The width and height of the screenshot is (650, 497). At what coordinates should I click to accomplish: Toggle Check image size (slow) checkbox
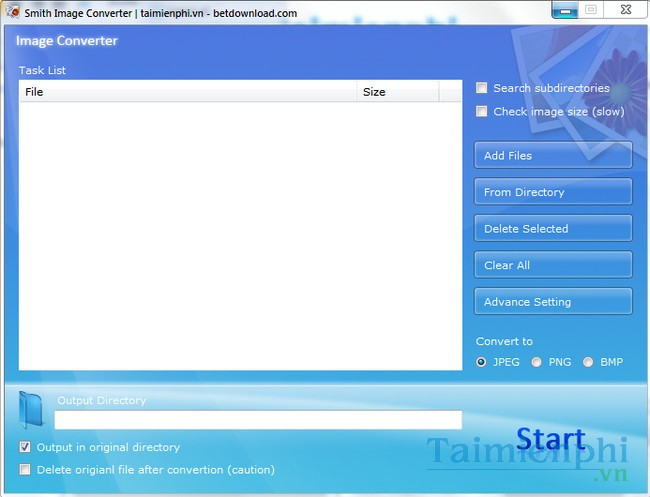tap(481, 111)
